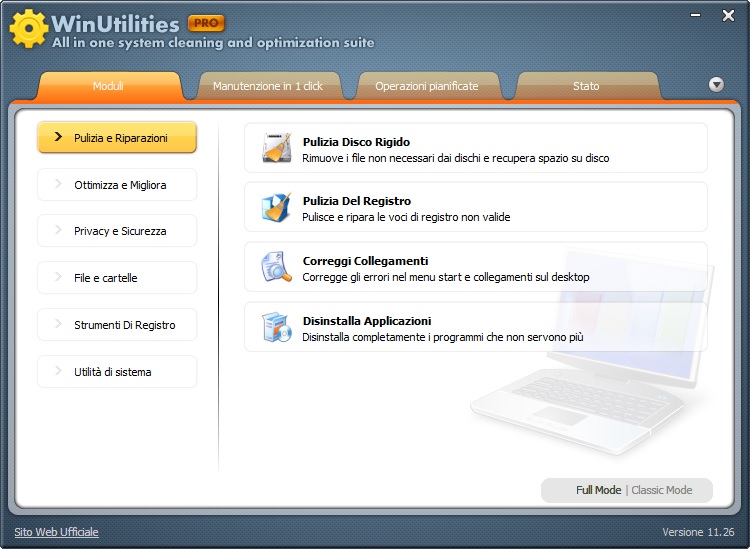Image resolution: width=750 pixels, height=549 pixels.
Task: Click the Pulizia e Riparazioni arrow
Action: click(x=58, y=137)
